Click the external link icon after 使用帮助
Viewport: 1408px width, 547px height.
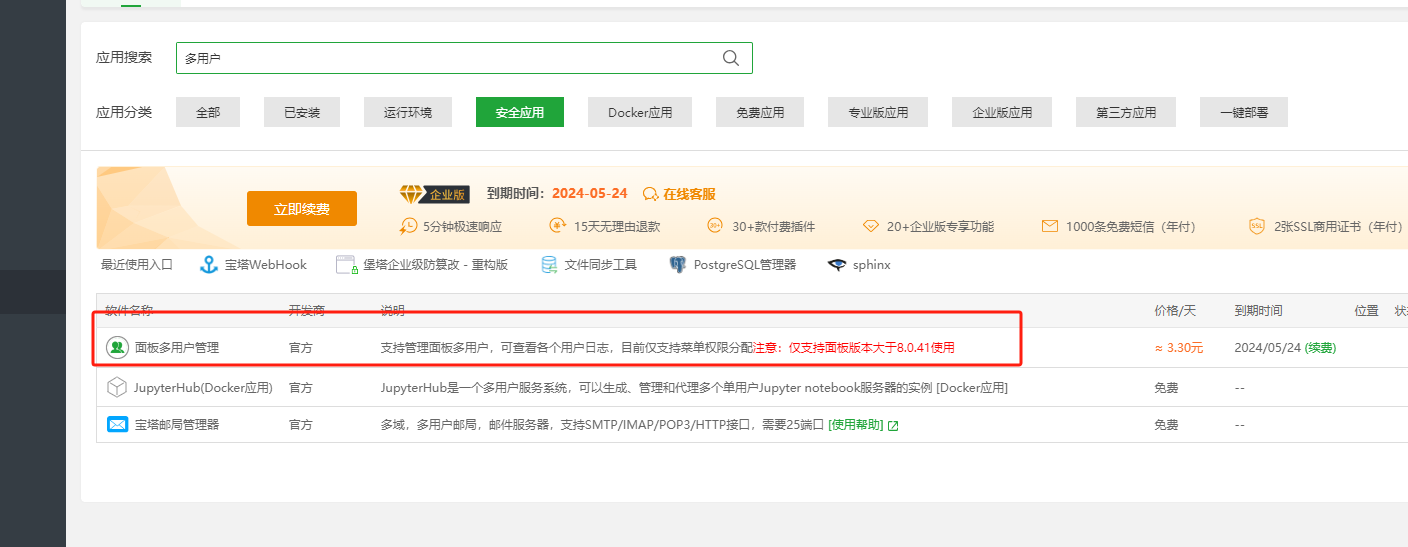coord(893,426)
